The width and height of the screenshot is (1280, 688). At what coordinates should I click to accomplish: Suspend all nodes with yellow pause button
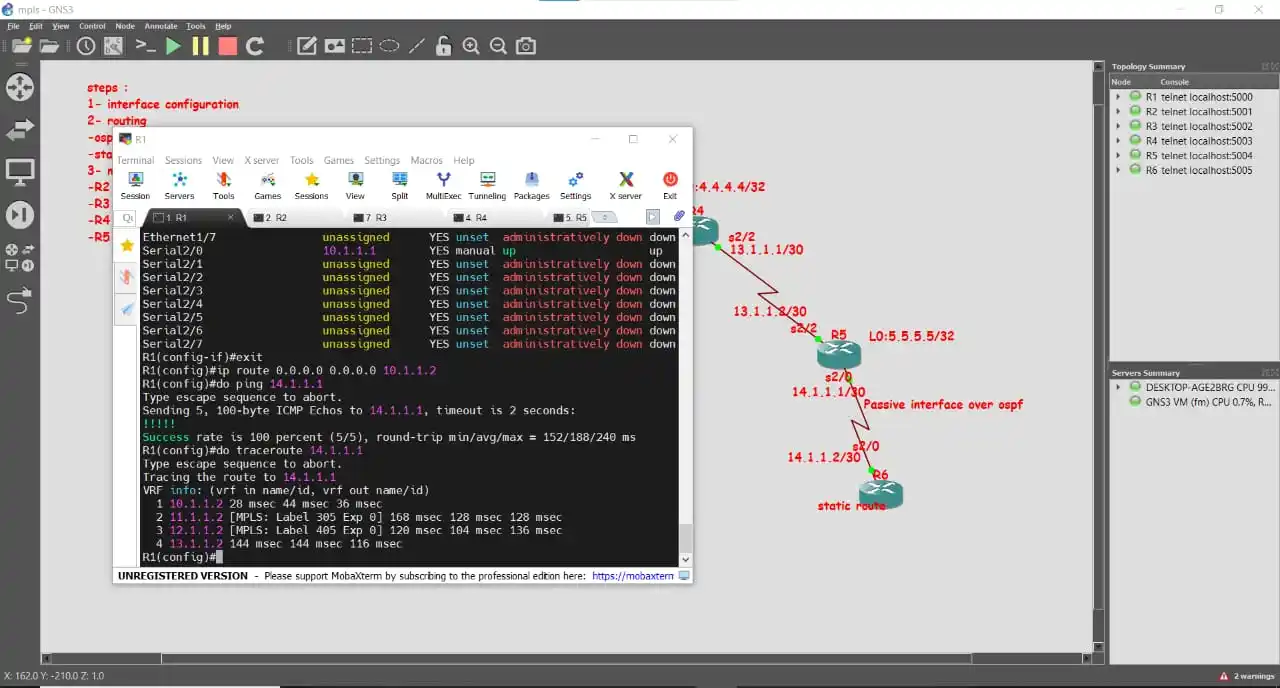coord(200,46)
